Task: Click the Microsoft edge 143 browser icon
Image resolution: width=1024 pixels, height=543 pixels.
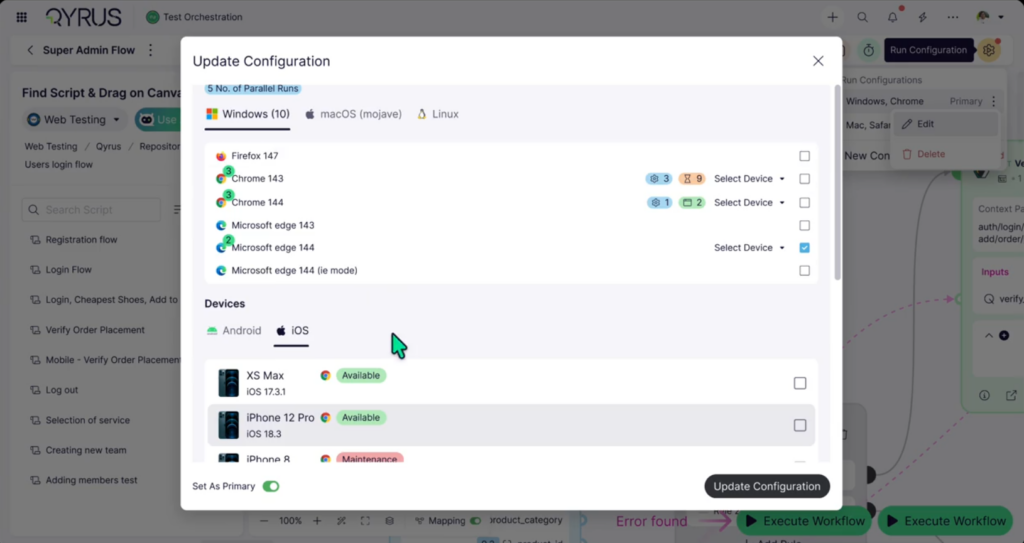Action: click(221, 225)
